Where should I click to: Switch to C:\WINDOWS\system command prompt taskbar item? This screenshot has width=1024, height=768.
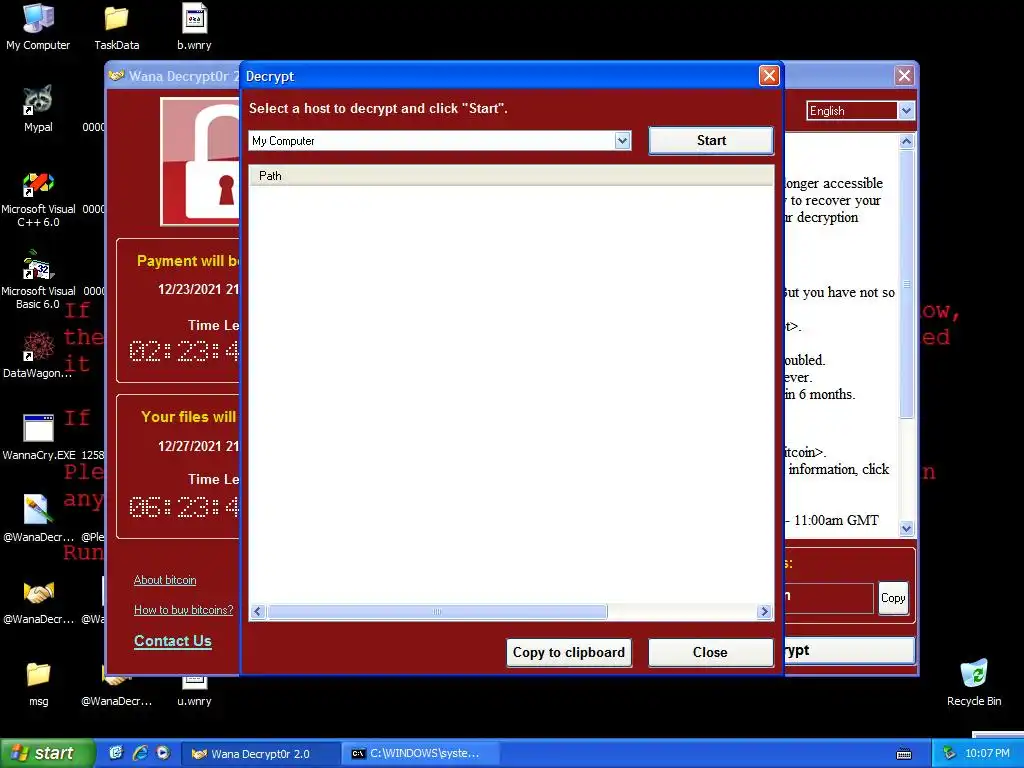pos(422,754)
